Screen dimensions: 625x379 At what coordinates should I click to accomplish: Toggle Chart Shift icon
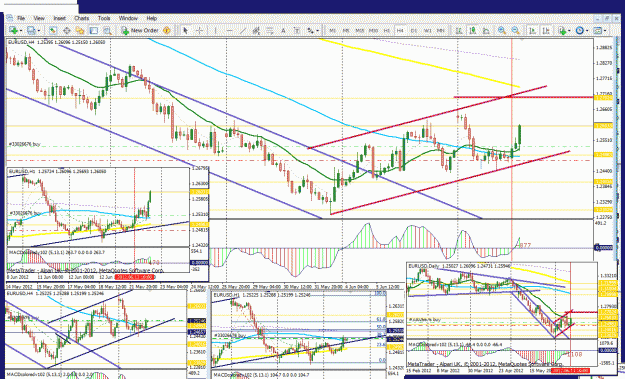click(x=546, y=30)
